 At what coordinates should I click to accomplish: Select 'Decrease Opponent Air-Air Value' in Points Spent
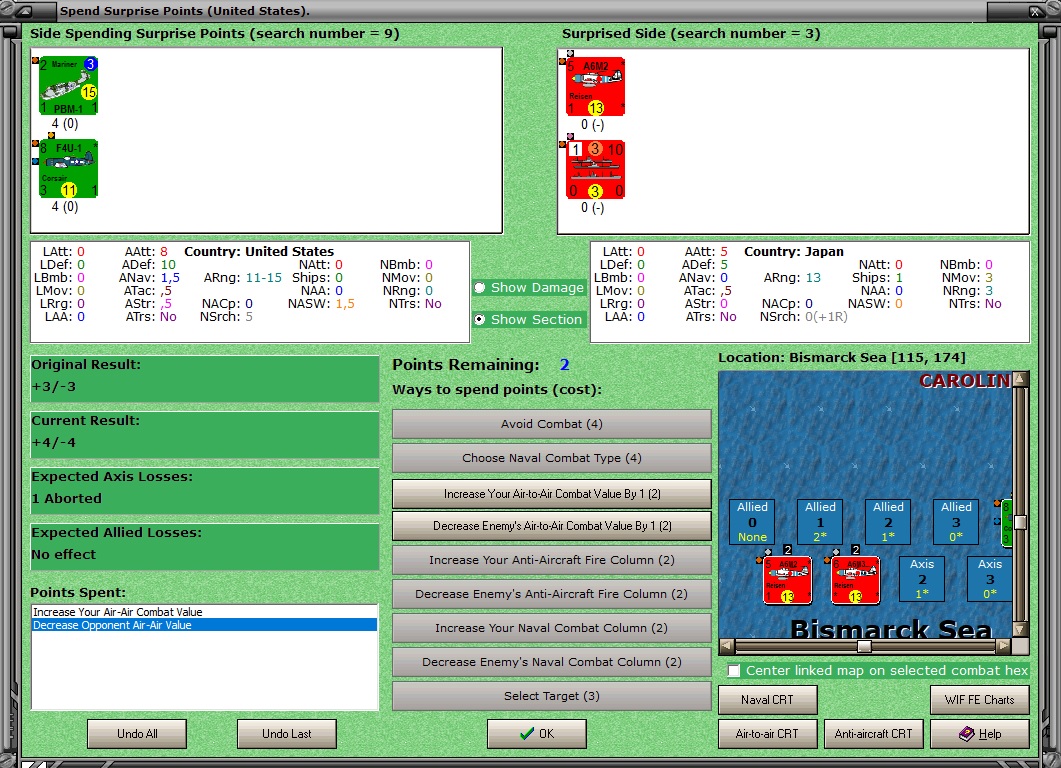click(204, 625)
